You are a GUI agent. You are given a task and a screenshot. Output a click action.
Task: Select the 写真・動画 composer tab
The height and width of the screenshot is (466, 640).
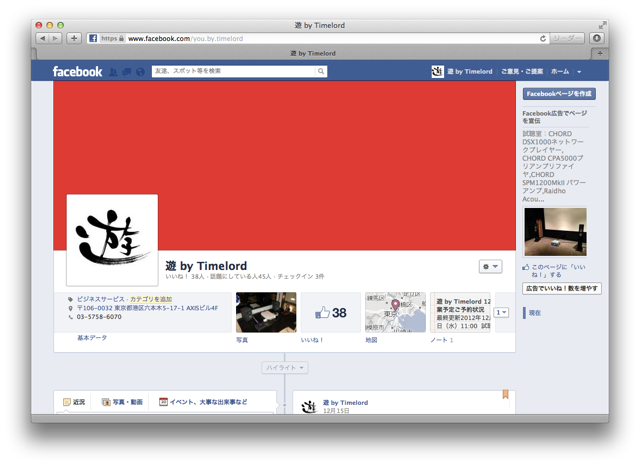coord(122,402)
